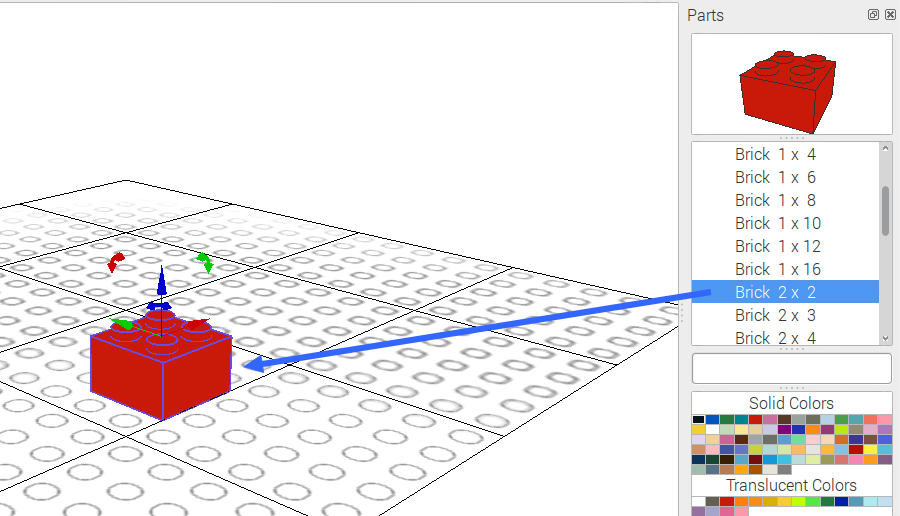Click the parts search field below the list

pyautogui.click(x=792, y=368)
